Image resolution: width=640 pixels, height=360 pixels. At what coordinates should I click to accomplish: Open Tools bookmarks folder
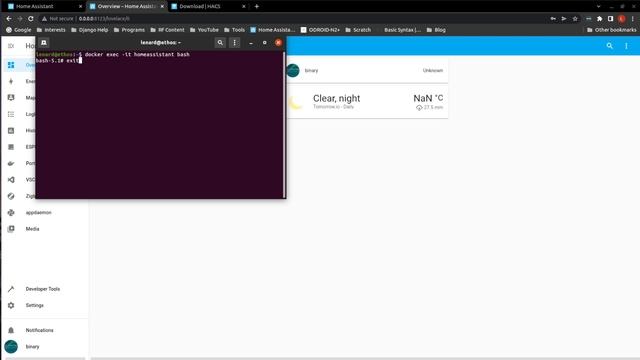coord(234,30)
